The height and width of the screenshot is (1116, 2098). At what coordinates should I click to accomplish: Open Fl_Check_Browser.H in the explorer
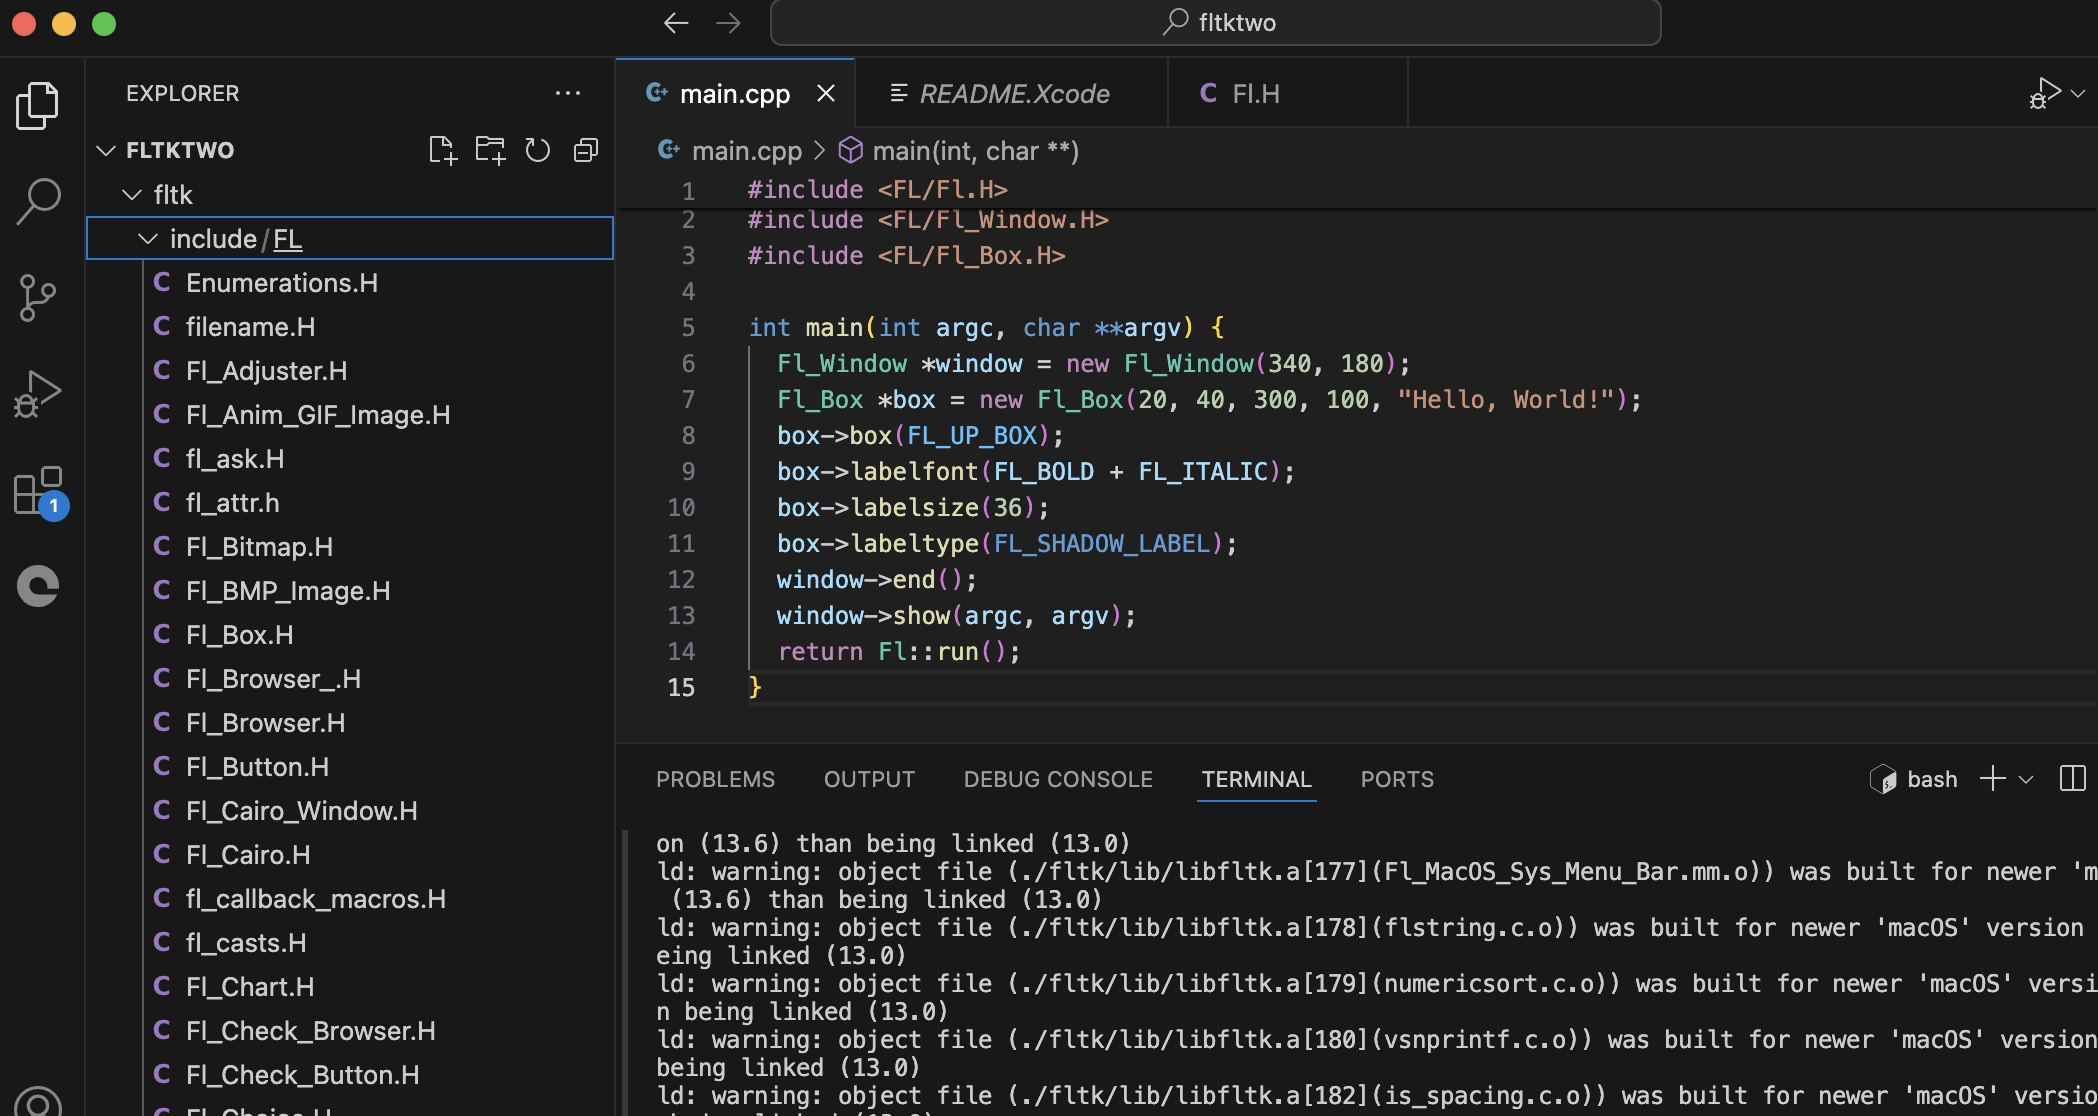(x=350, y=1031)
